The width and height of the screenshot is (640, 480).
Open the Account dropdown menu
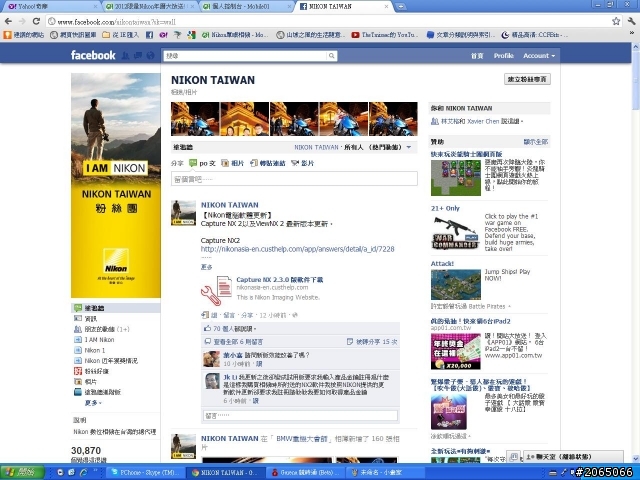(539, 56)
